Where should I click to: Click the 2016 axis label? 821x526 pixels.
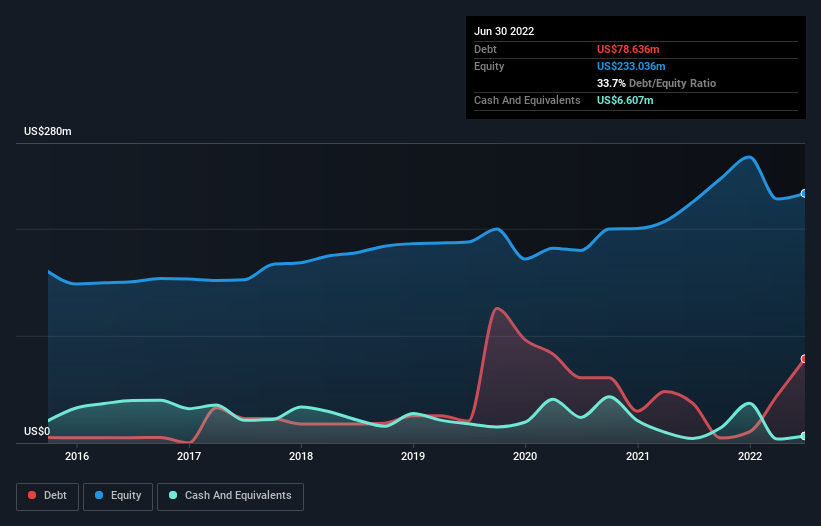tap(77, 456)
